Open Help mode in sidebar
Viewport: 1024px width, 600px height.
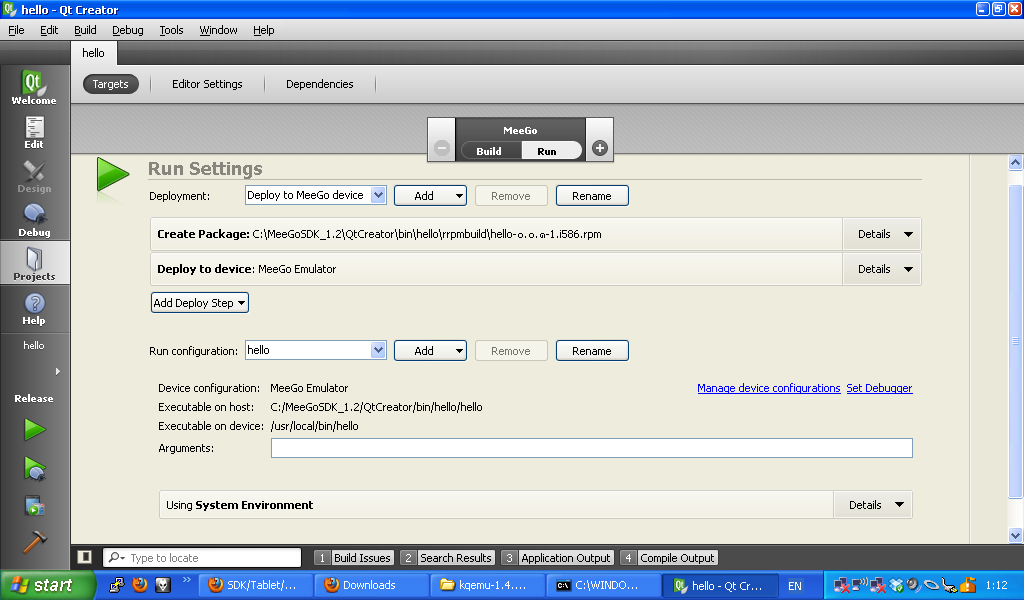34,308
